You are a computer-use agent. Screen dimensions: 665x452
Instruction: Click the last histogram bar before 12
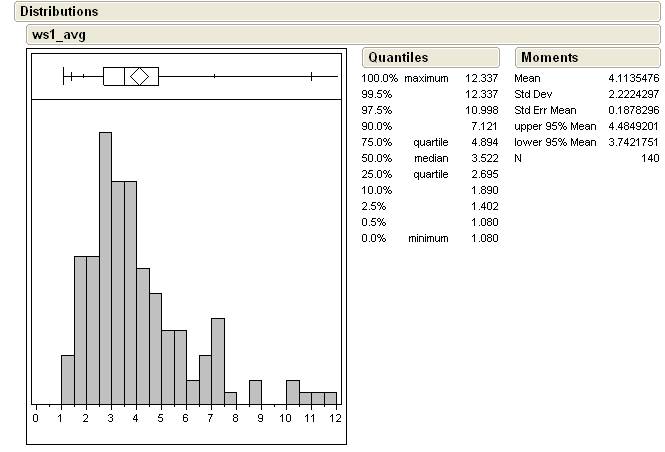click(330, 398)
